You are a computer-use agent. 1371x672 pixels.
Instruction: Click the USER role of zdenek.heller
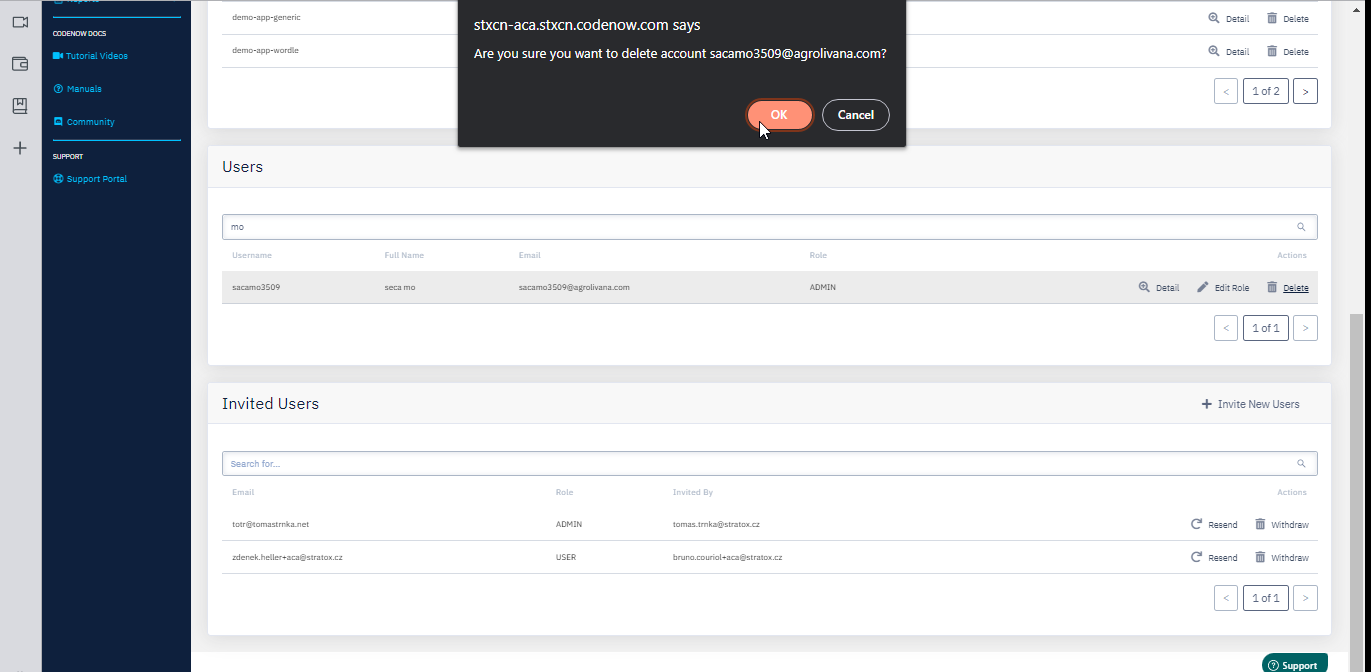point(566,557)
